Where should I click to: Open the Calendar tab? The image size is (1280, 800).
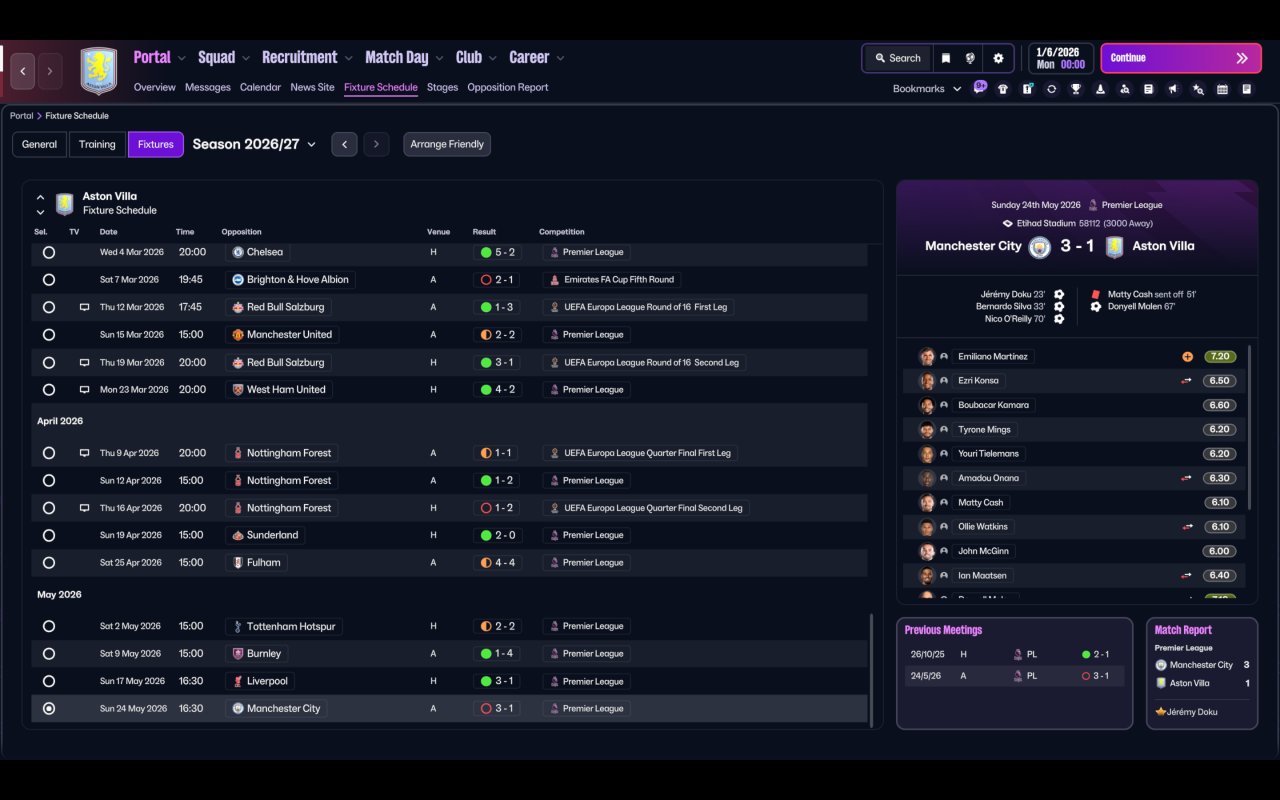(x=260, y=87)
